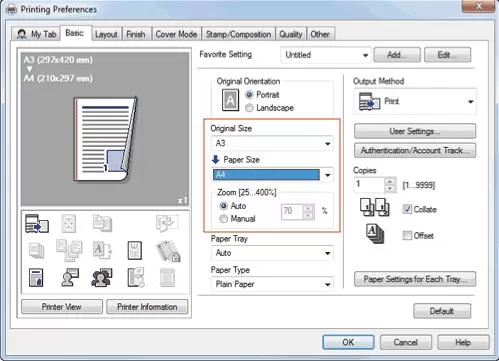
Task: Click the dark two-column text page icon
Action: 135,251
